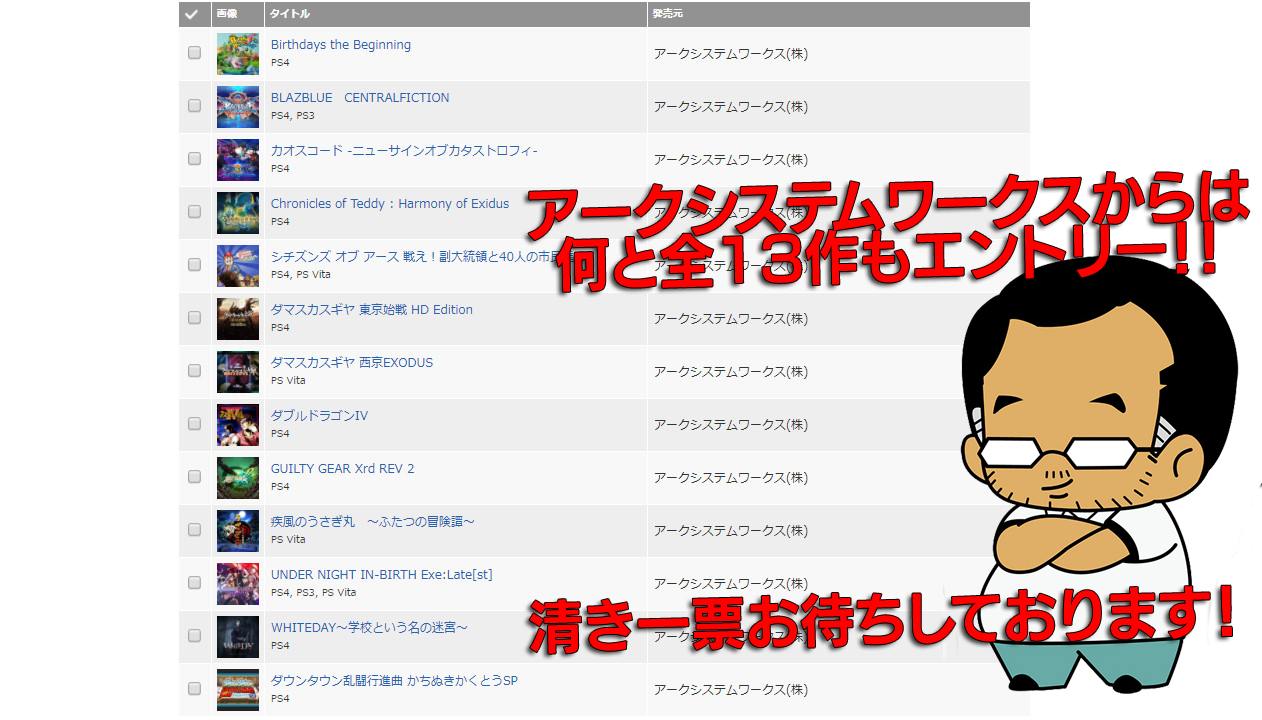
Task: Click the WHITEDAY game cover thumbnail
Action: [237, 637]
